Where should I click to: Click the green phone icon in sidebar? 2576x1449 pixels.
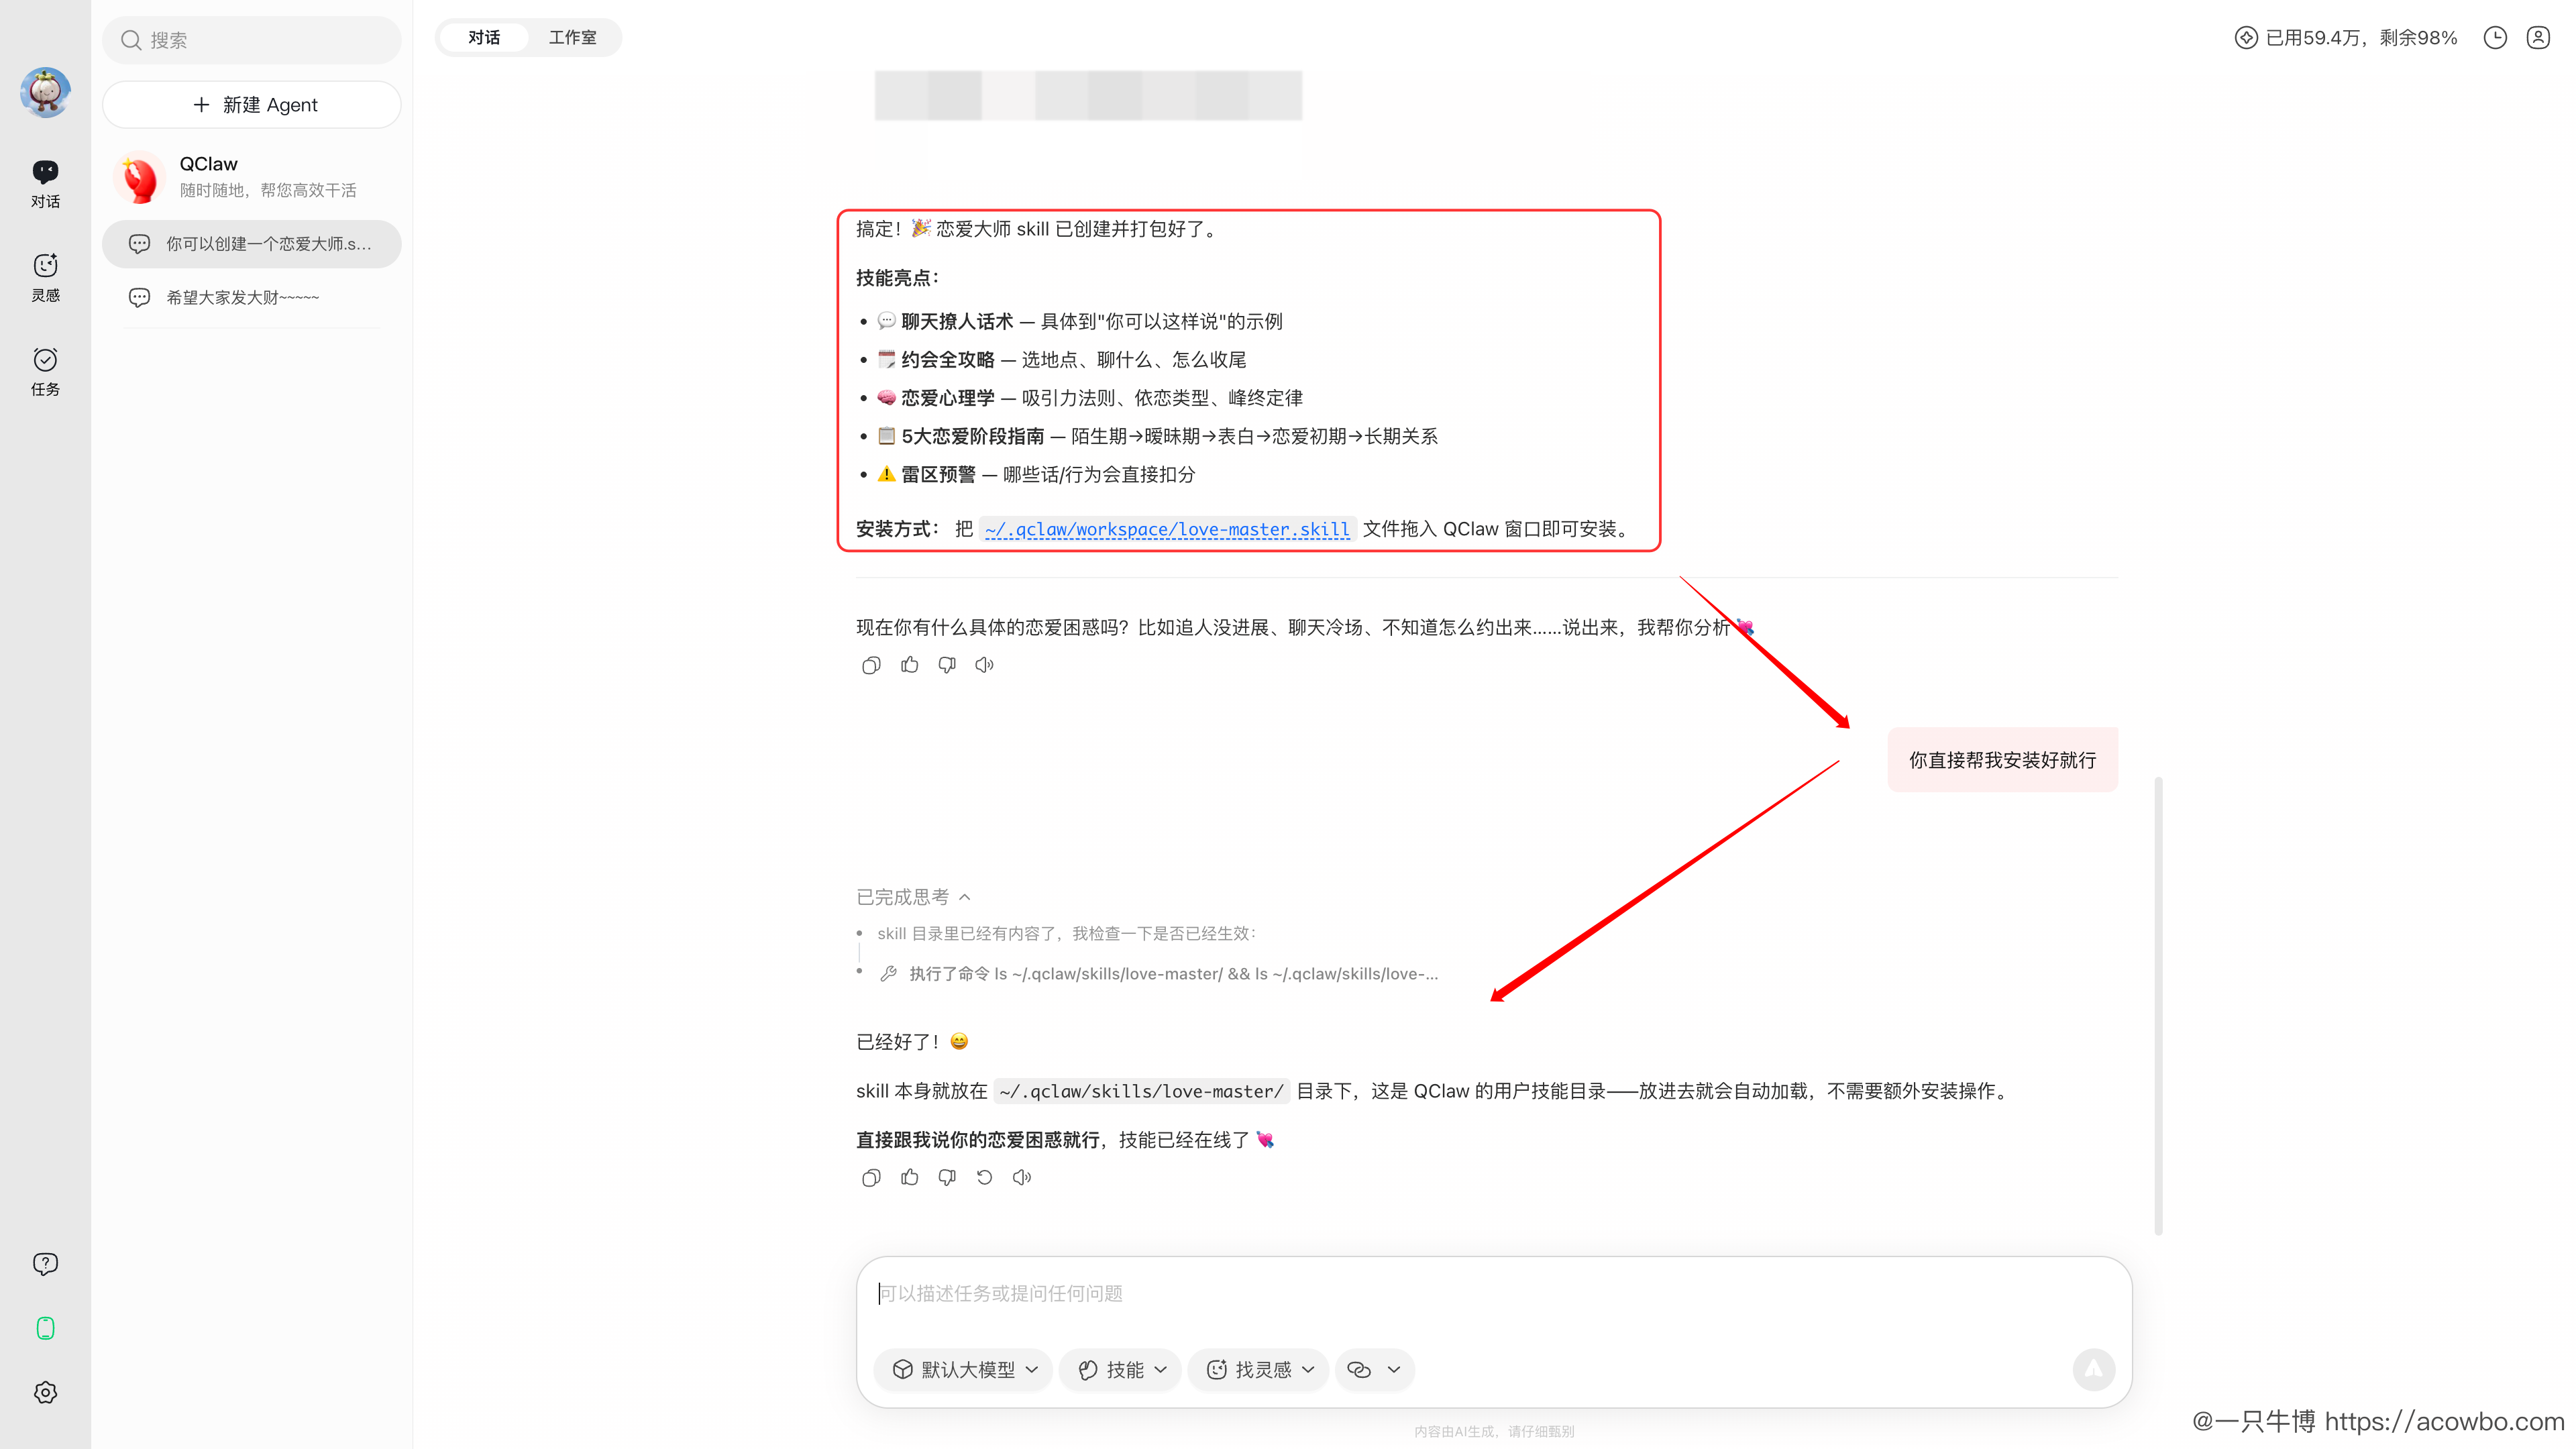point(45,1328)
